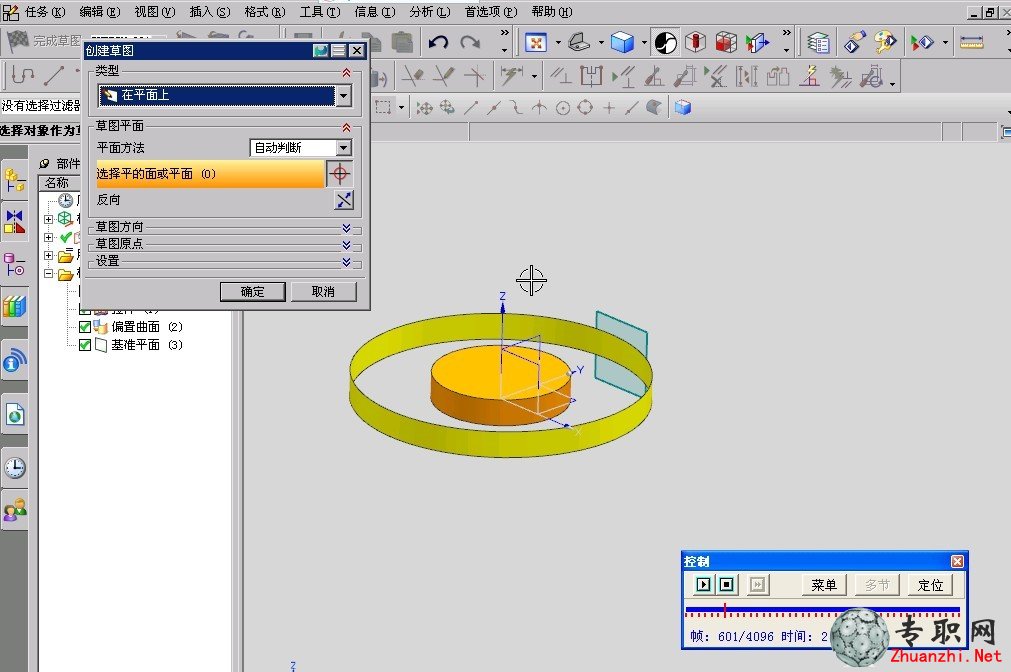Click the 名称 column header
The image size is (1011, 672).
coord(59,183)
